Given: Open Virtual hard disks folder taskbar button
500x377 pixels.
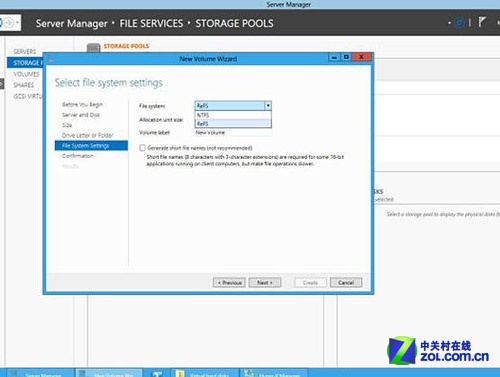Looking at the screenshot, I should click(x=205, y=373).
